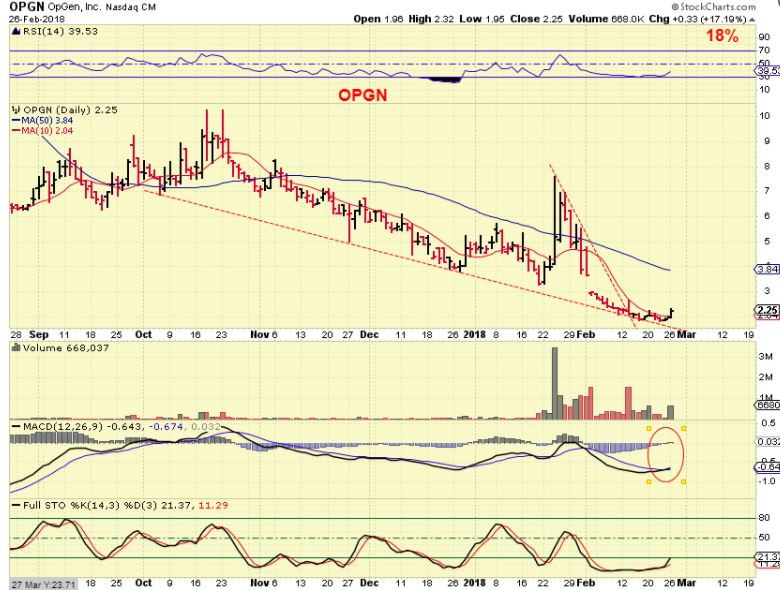Click the tallest volume spike bar
Viewport: 780px width, 590px height.
click(x=554, y=383)
